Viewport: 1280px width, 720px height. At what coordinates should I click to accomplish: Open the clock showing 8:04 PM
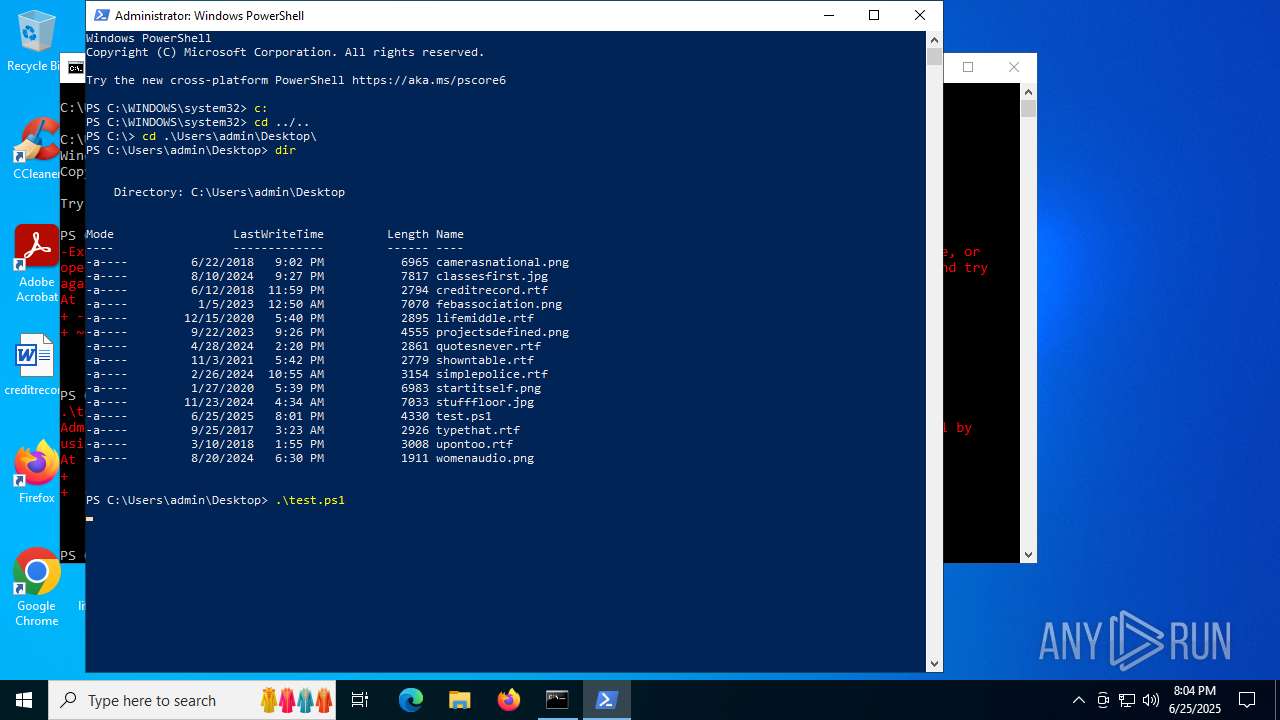(1194, 700)
